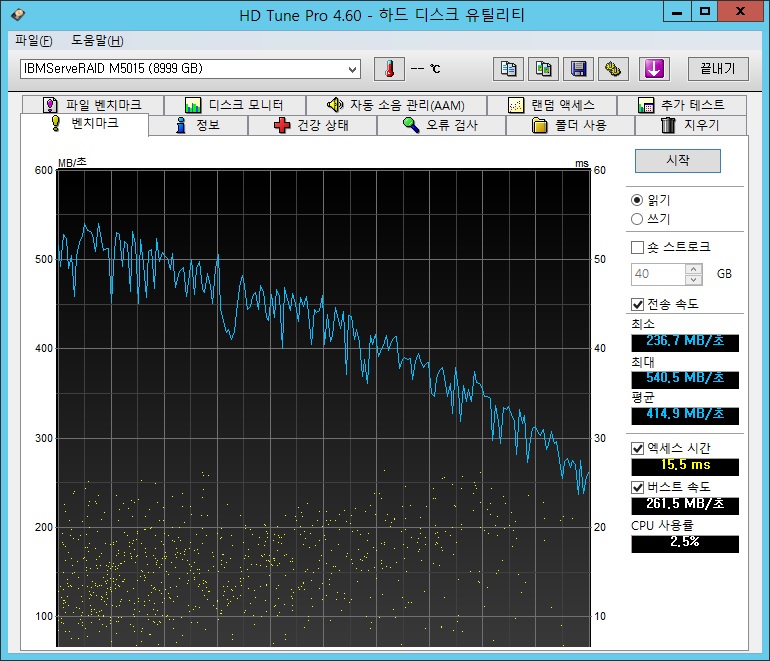
Task: Open the 파일 벤치마크 tab
Action: (93, 105)
